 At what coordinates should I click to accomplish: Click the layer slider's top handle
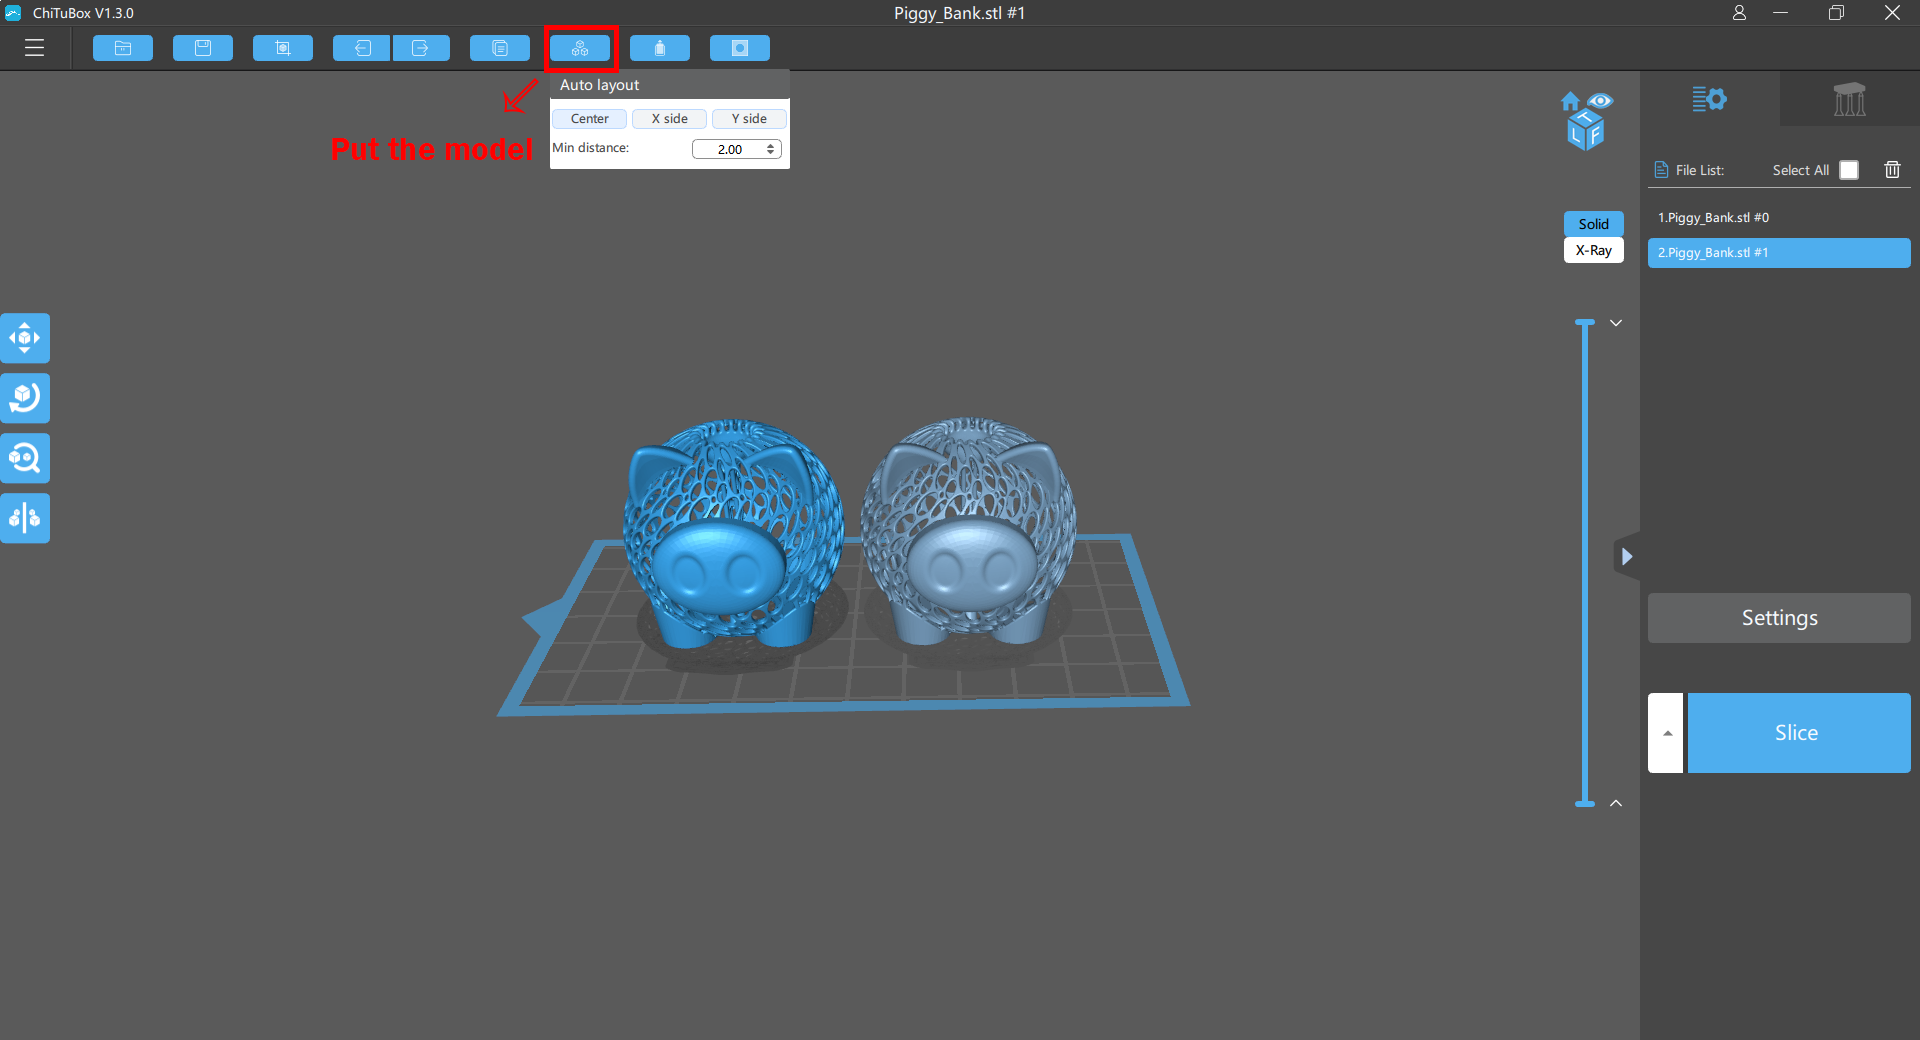[x=1585, y=323]
